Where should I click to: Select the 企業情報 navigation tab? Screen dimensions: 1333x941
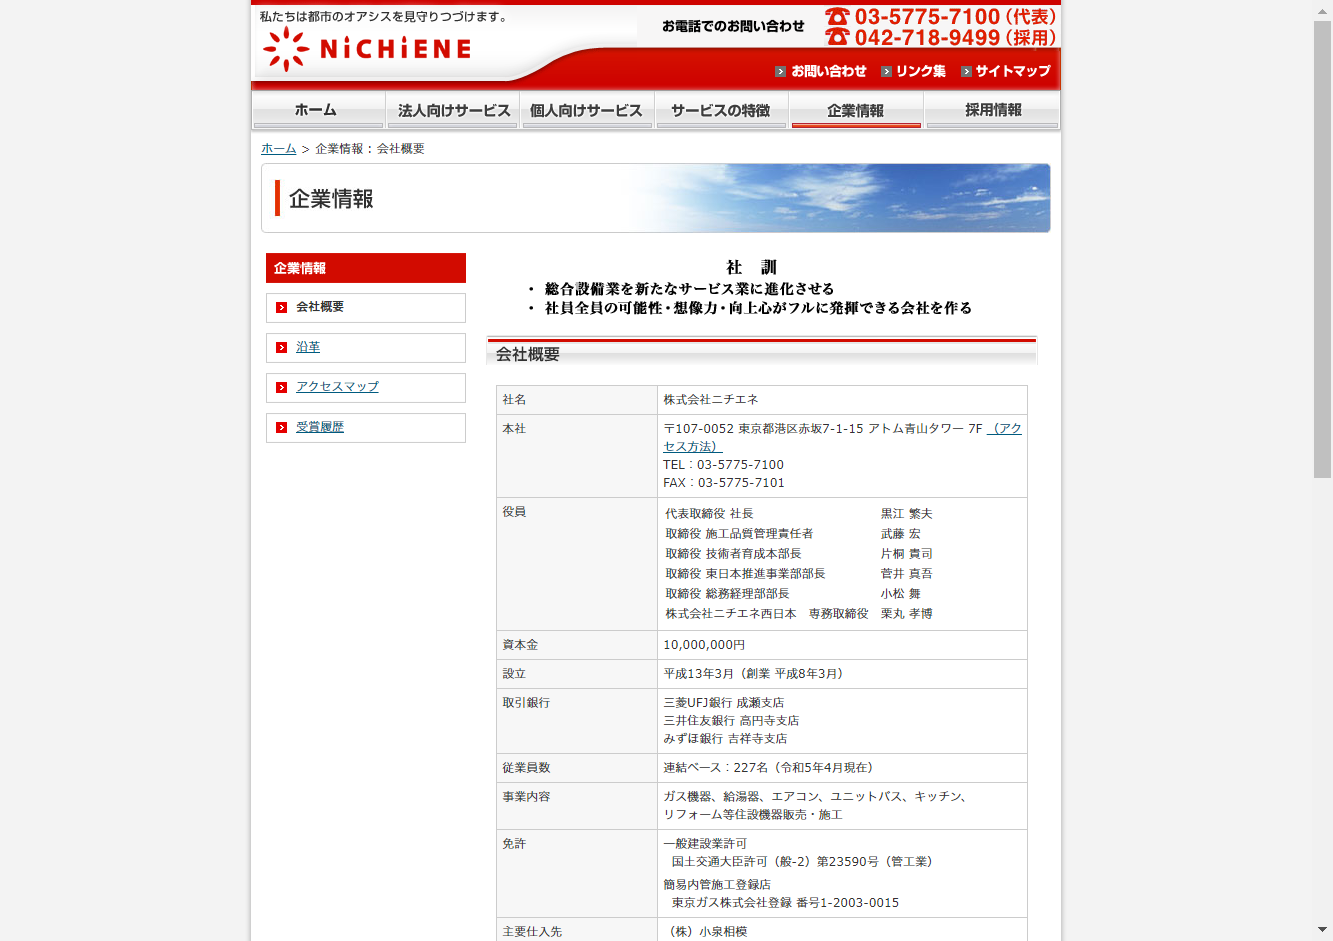point(856,110)
